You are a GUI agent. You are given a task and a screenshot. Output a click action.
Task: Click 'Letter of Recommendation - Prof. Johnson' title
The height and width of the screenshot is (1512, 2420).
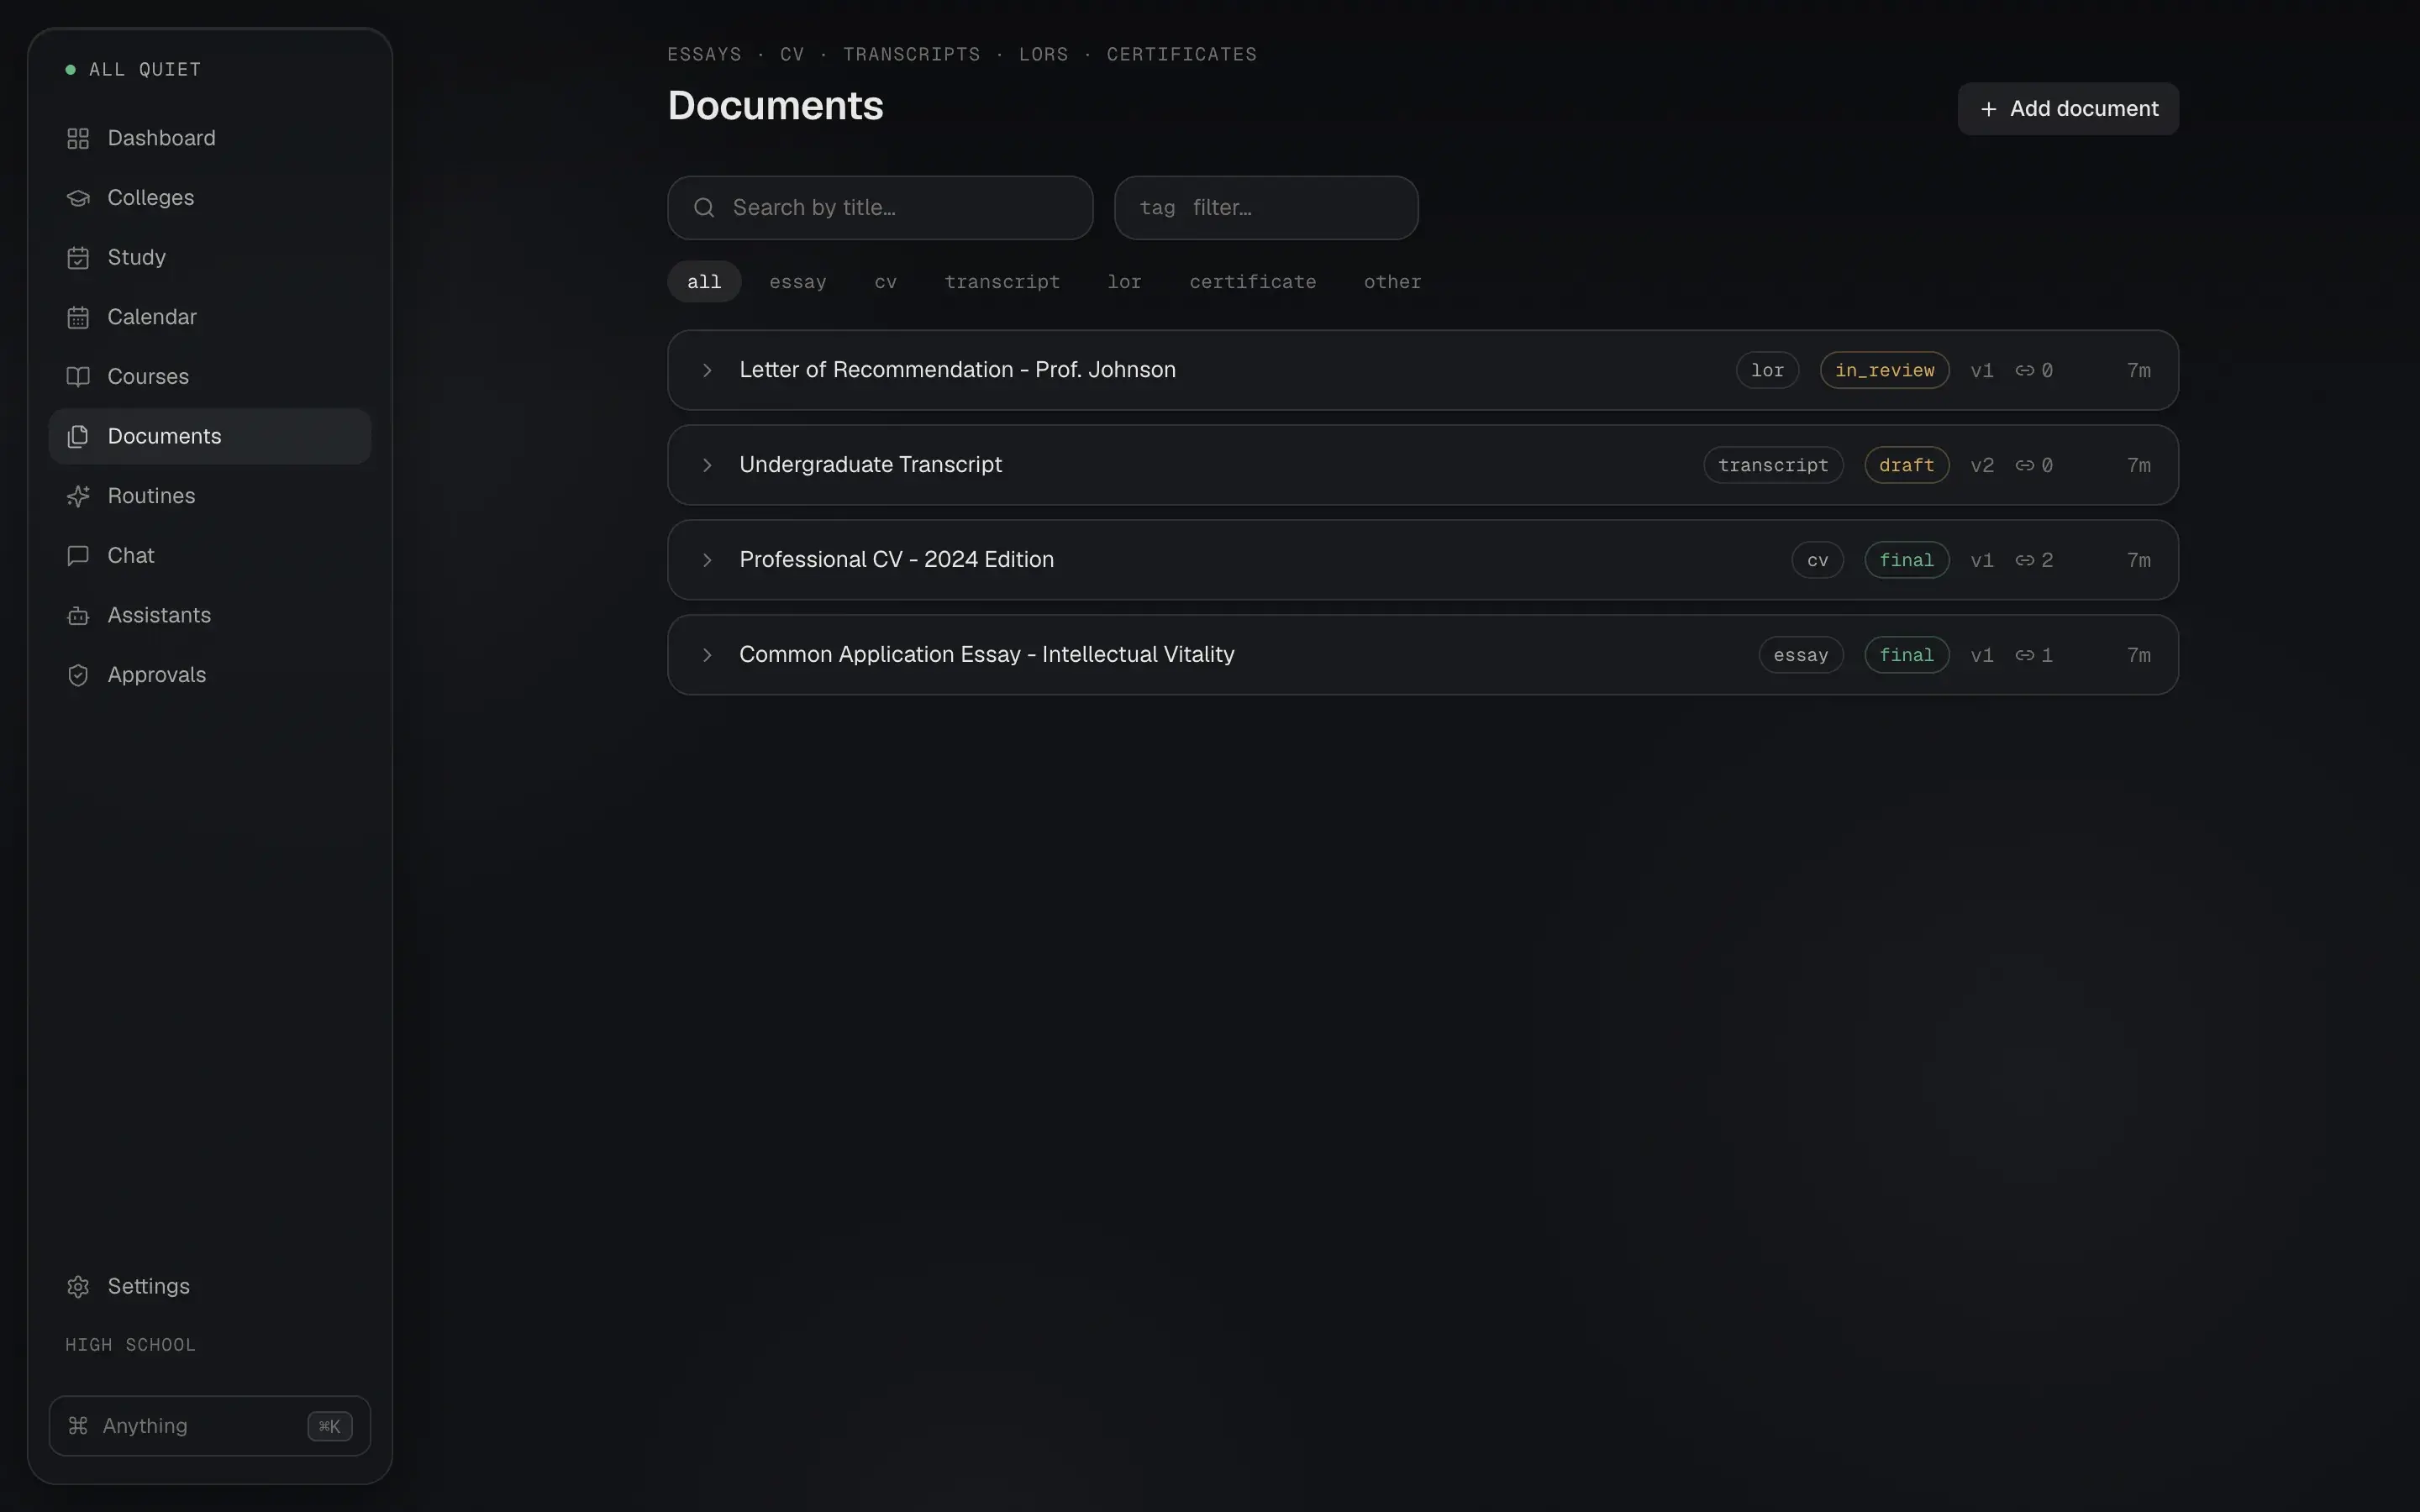[x=957, y=370]
